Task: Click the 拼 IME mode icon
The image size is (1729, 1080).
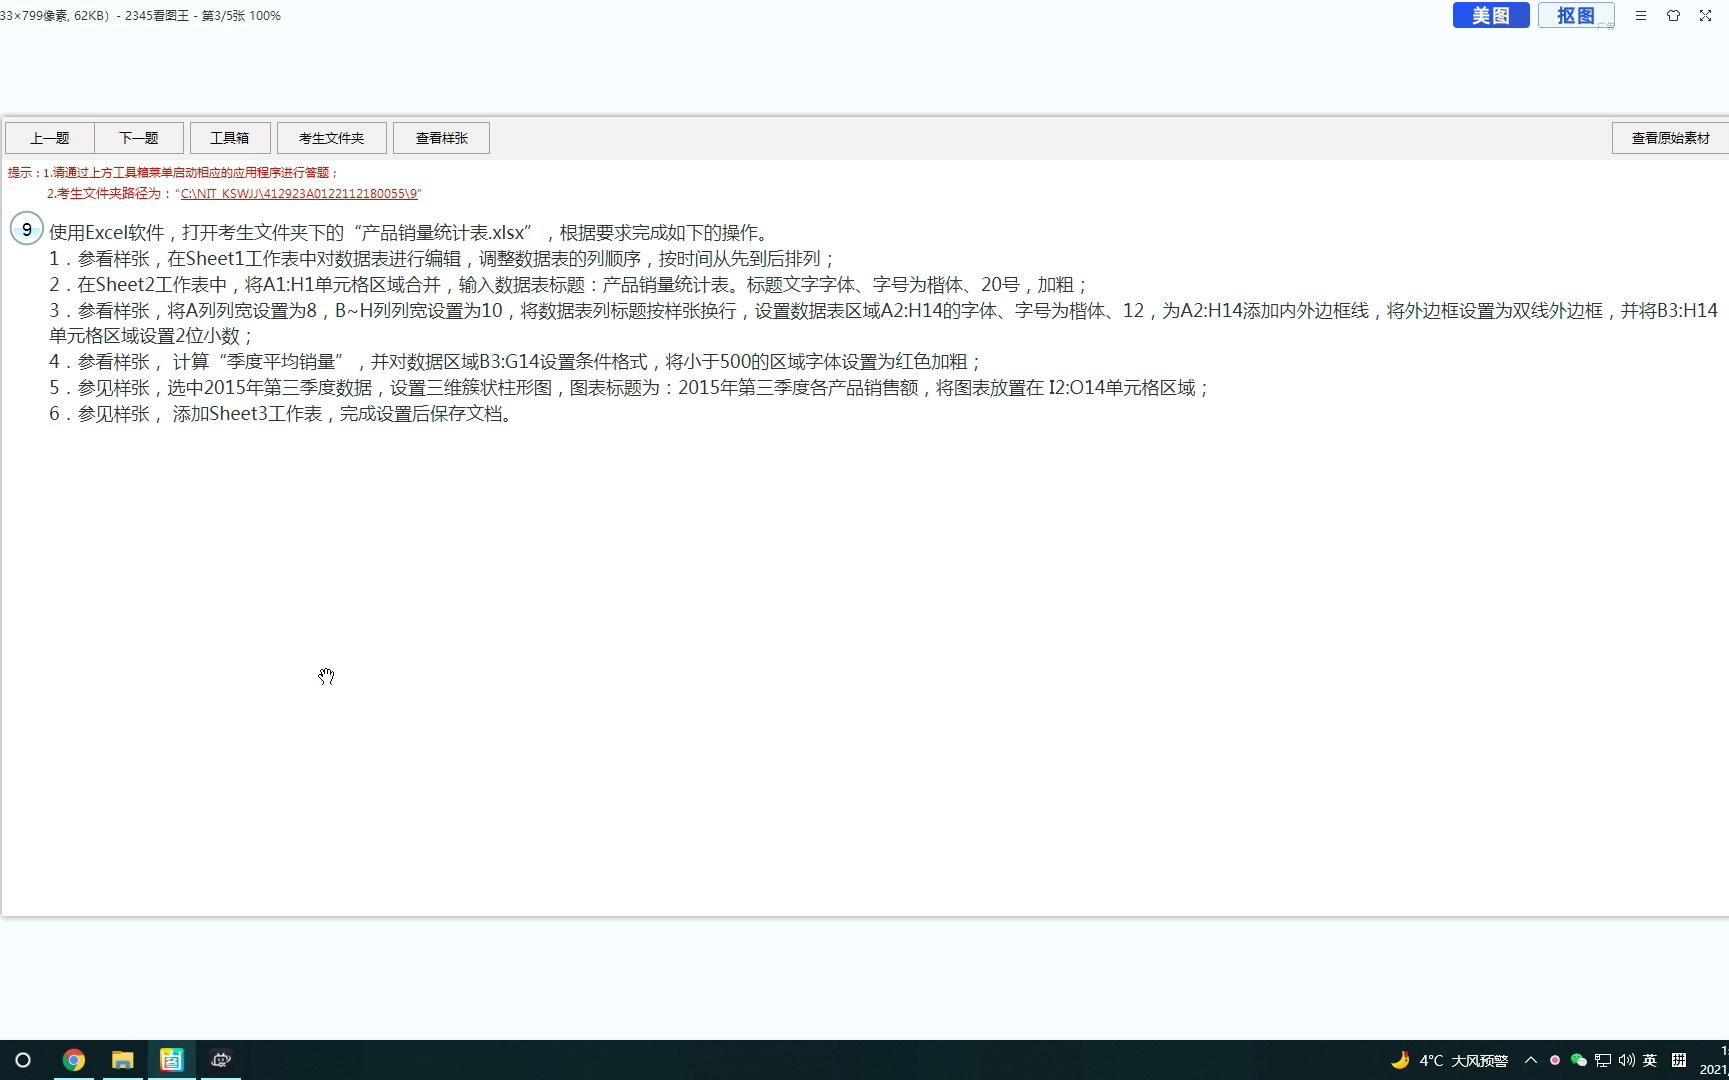Action: point(1679,1060)
